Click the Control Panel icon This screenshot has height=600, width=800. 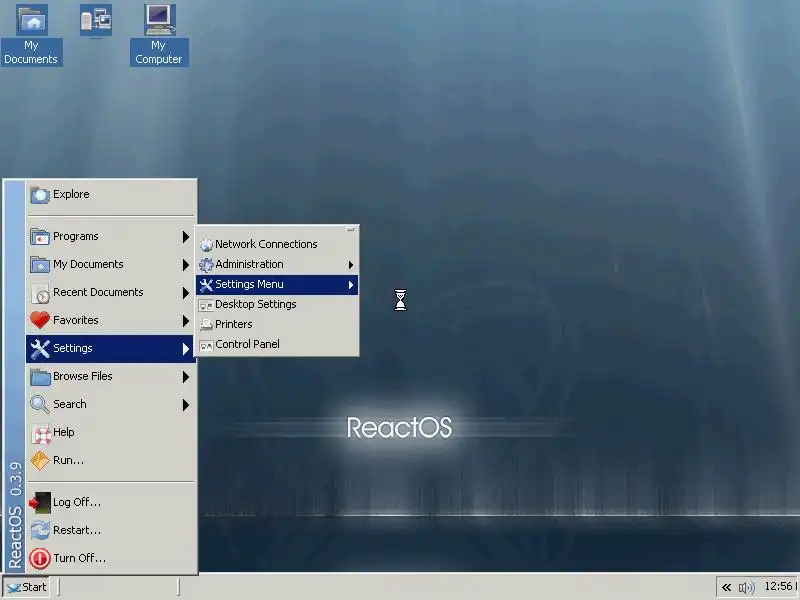(x=206, y=345)
